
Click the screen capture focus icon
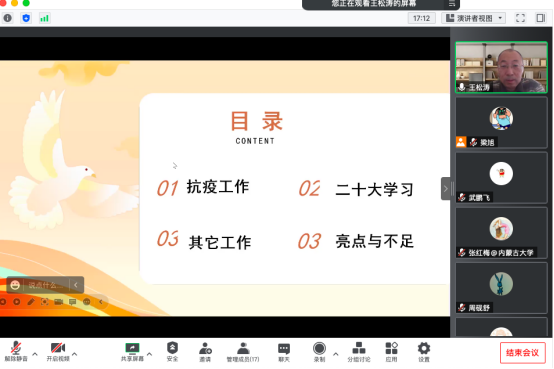[x=45, y=301]
